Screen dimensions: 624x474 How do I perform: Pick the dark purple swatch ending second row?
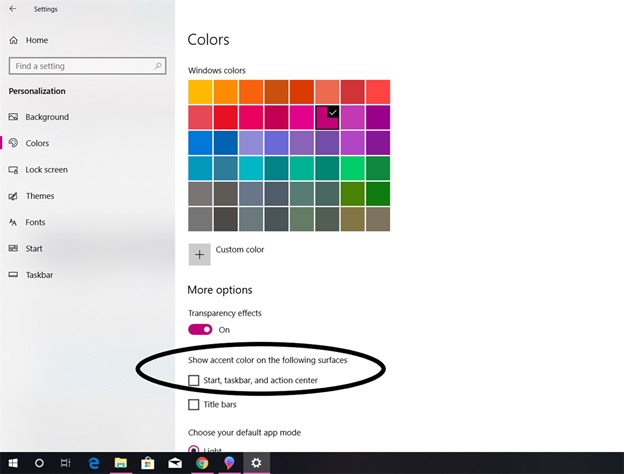[378, 117]
